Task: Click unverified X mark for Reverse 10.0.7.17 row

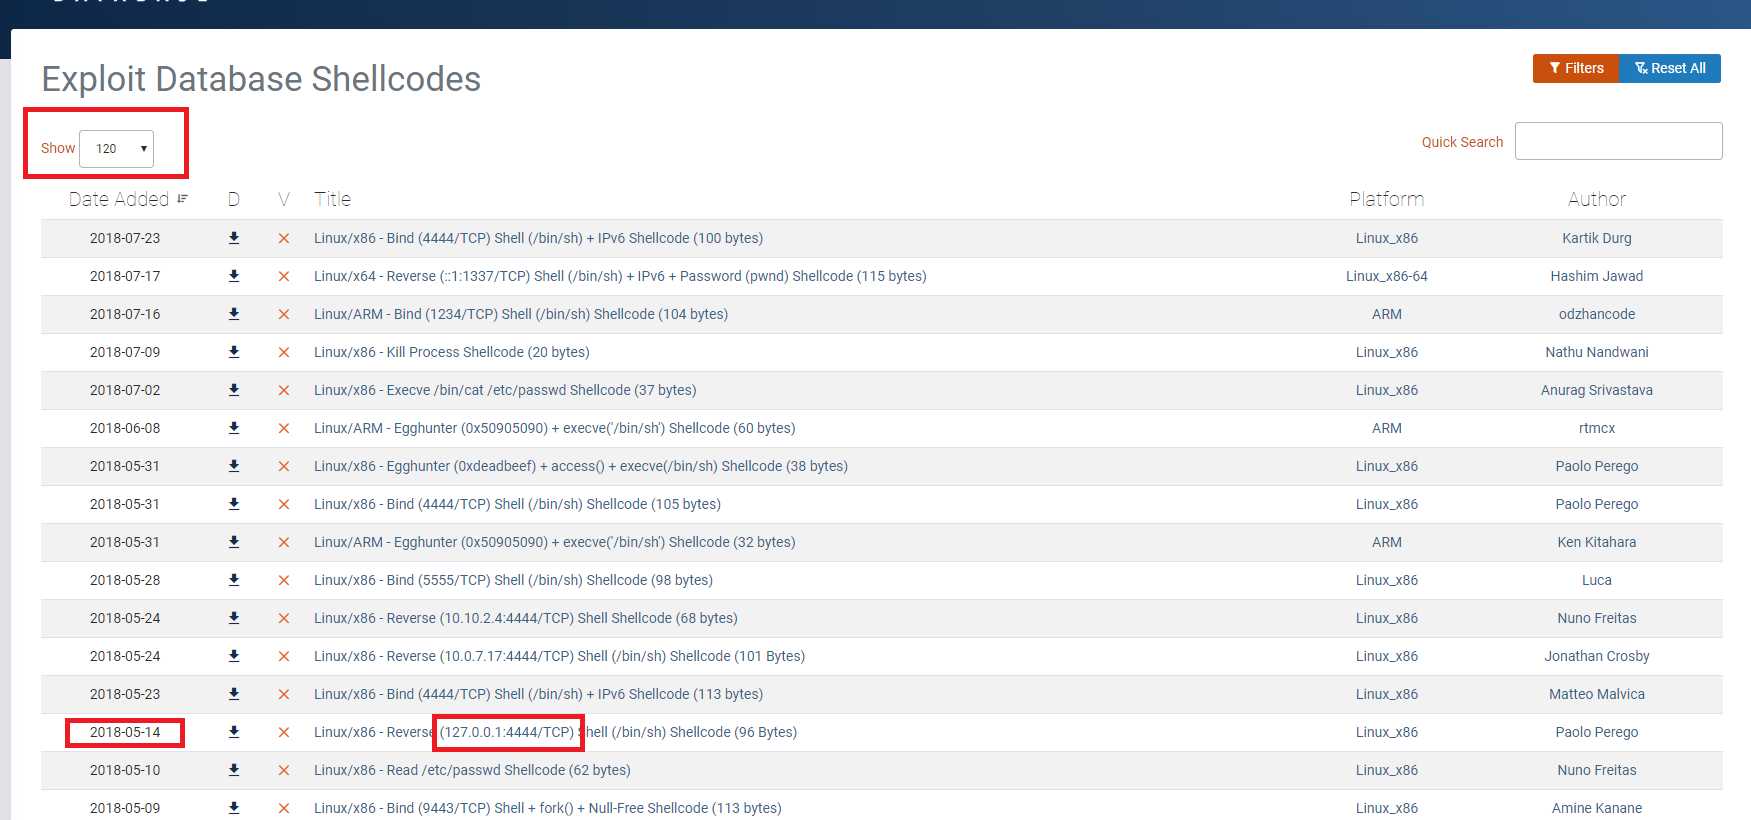Action: pos(284,656)
